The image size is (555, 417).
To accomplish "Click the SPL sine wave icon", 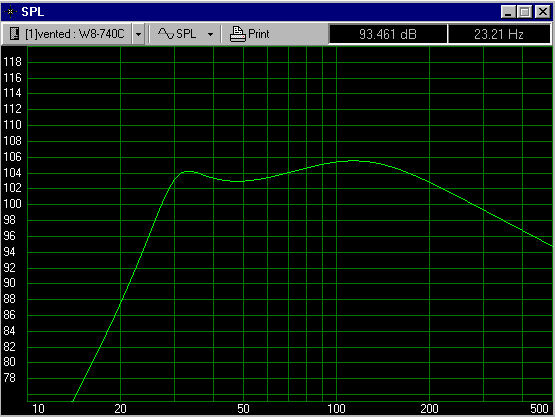I will click(166, 34).
